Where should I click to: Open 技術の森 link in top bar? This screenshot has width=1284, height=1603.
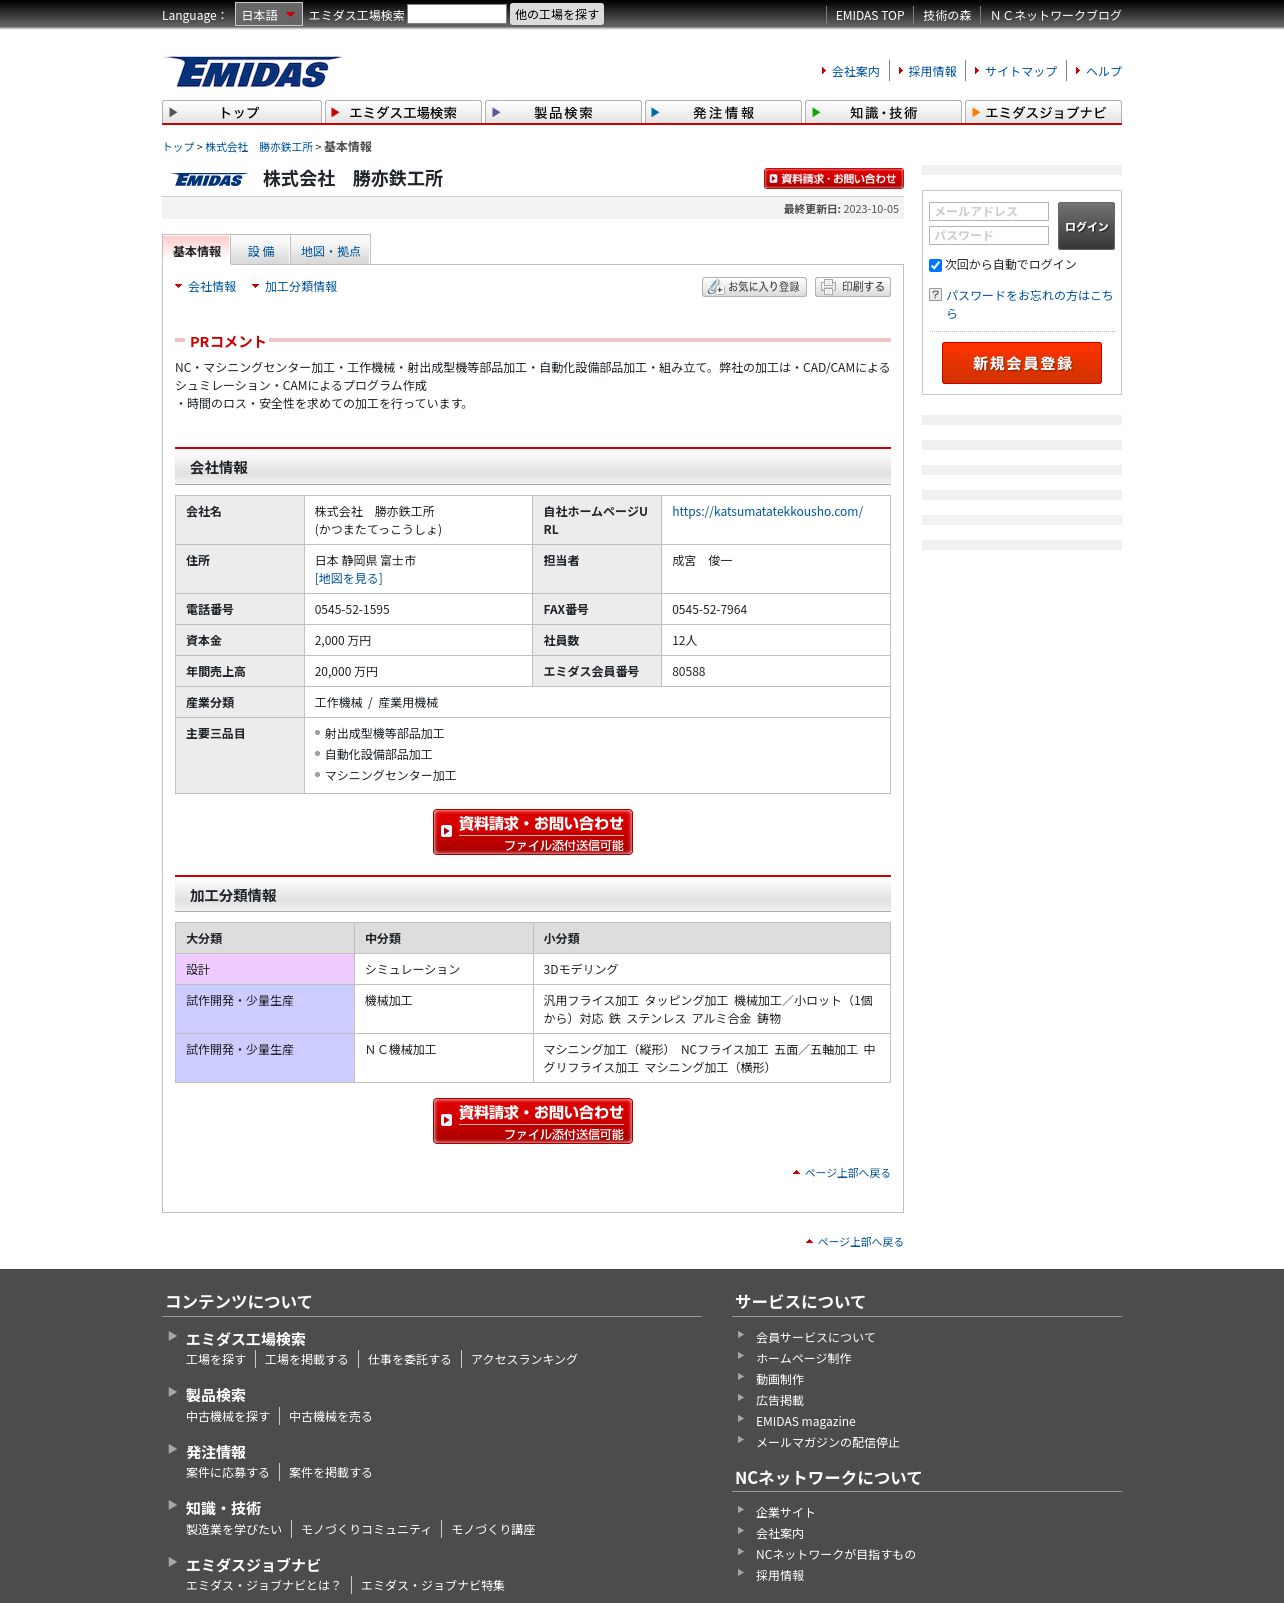click(947, 15)
